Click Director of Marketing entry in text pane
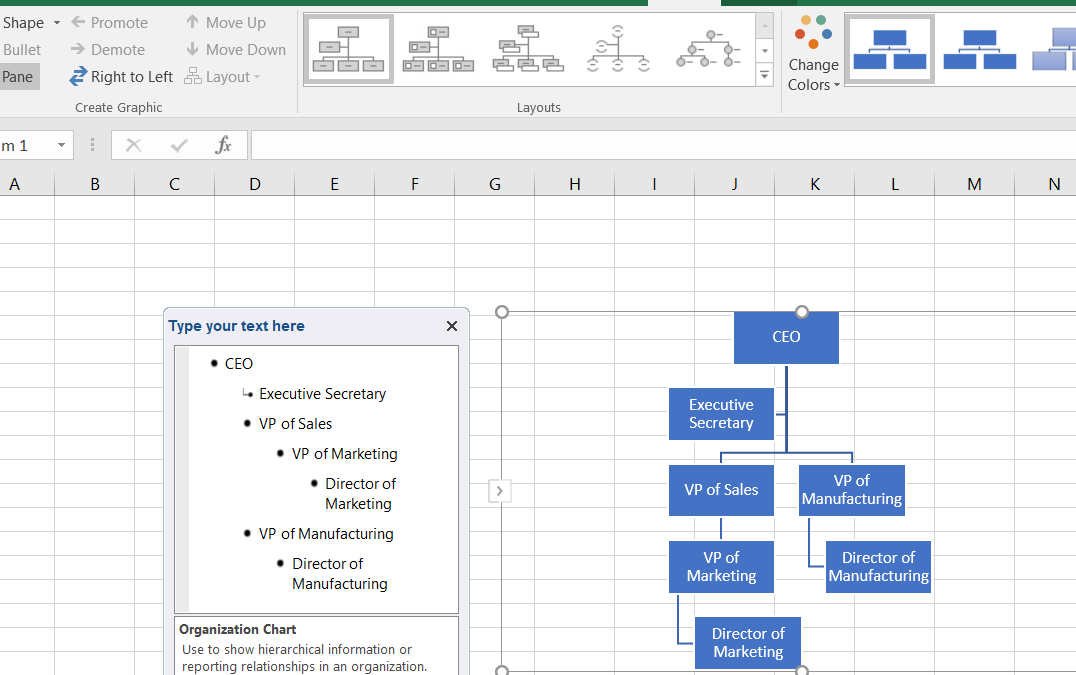Image resolution: width=1076 pixels, height=675 pixels. 360,493
